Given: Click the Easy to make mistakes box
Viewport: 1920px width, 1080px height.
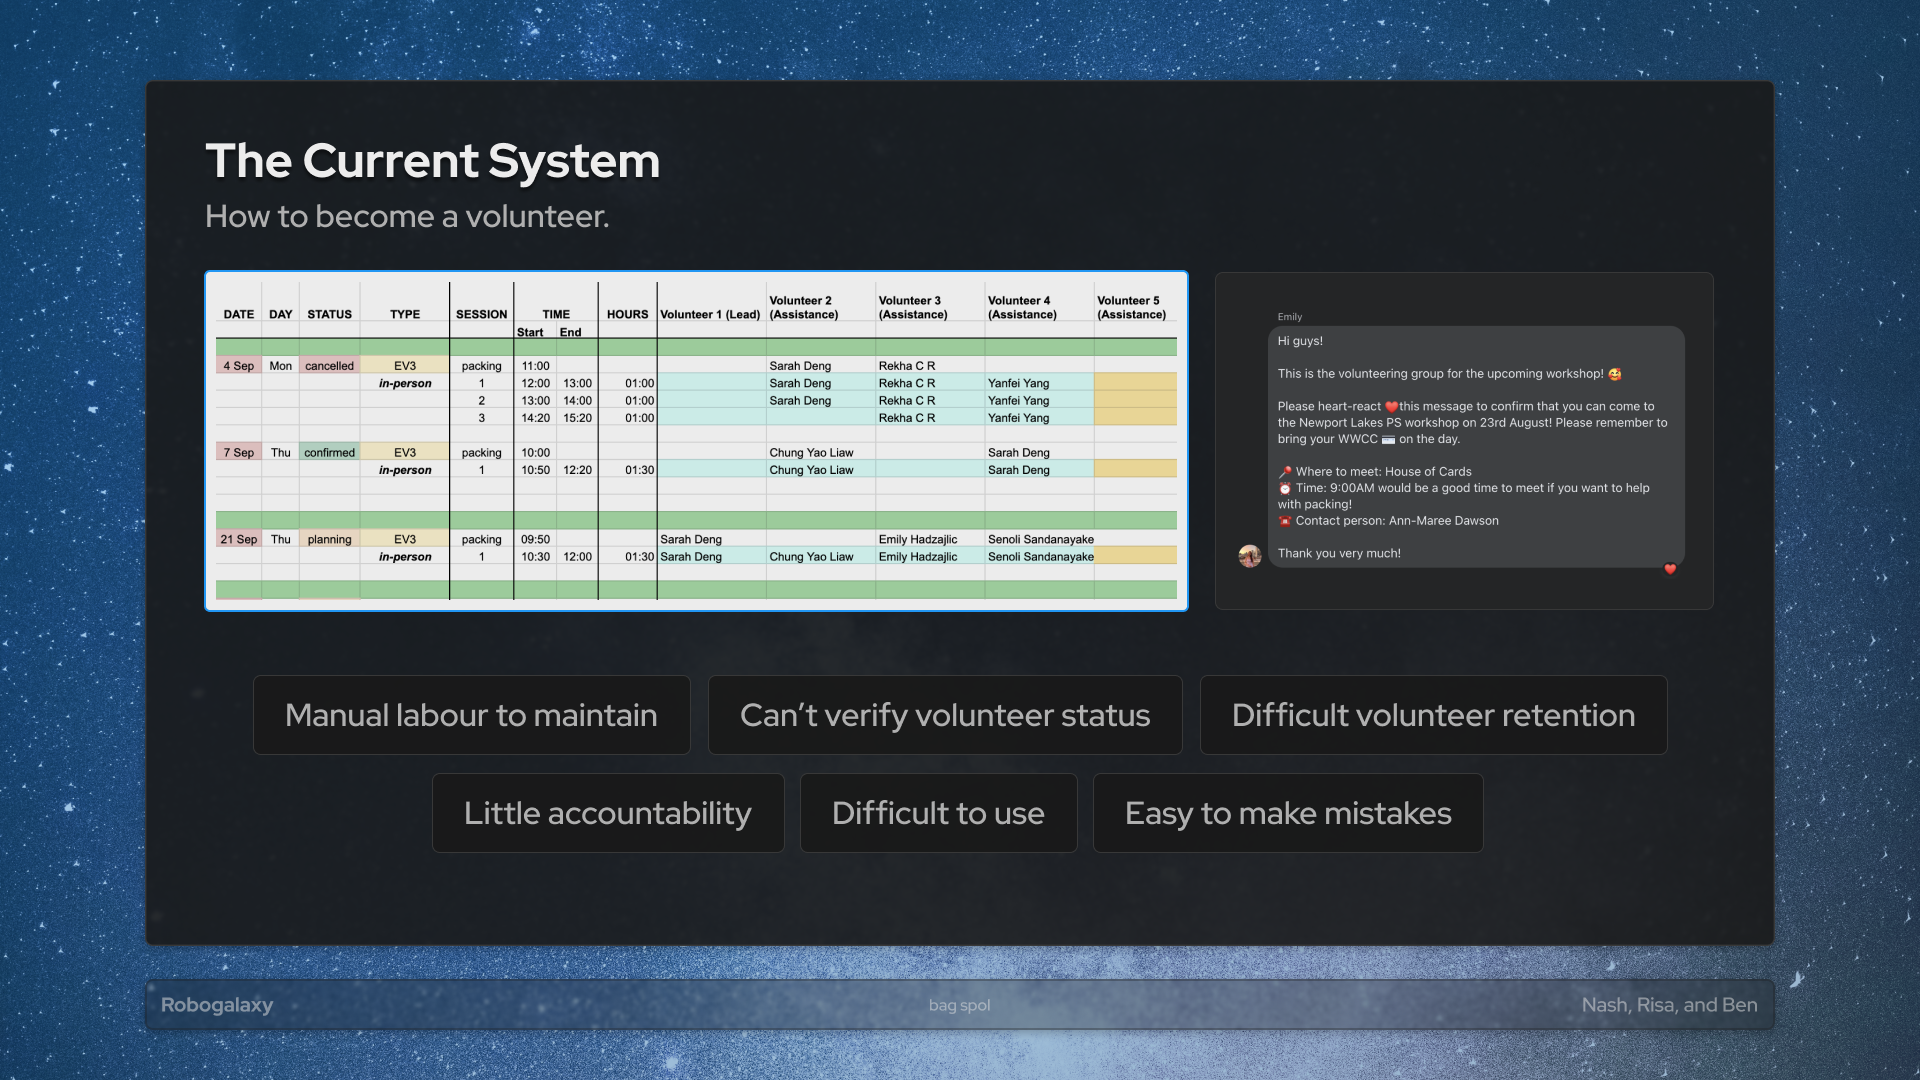Looking at the screenshot, I should (1287, 813).
